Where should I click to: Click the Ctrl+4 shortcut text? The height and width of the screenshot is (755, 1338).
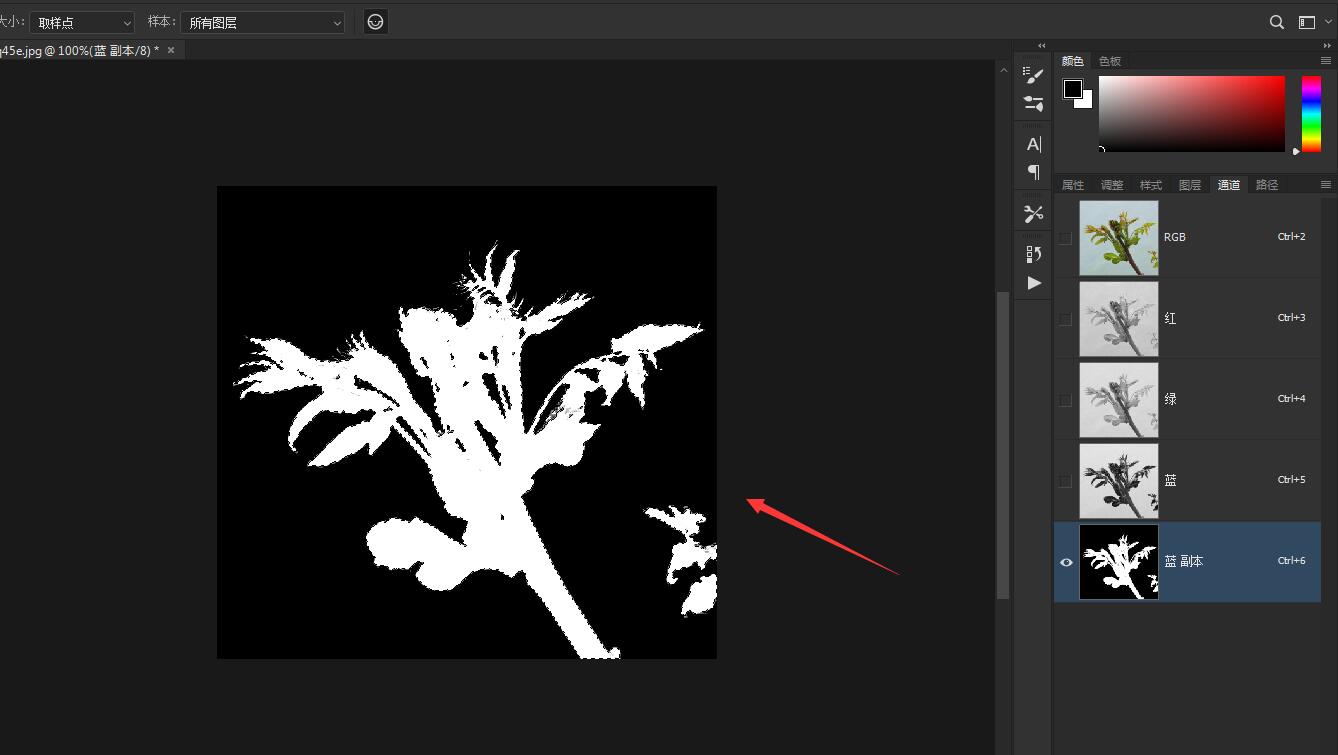click(1291, 399)
